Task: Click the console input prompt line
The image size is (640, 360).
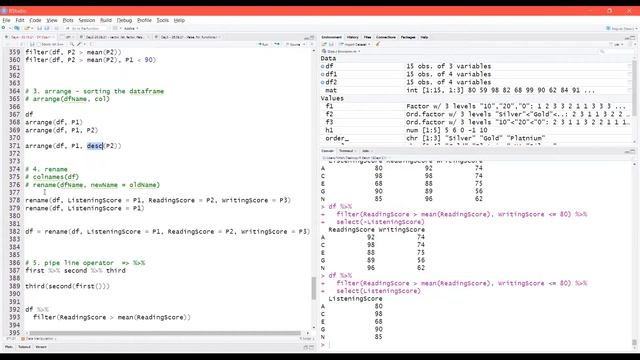Action: tap(476, 345)
